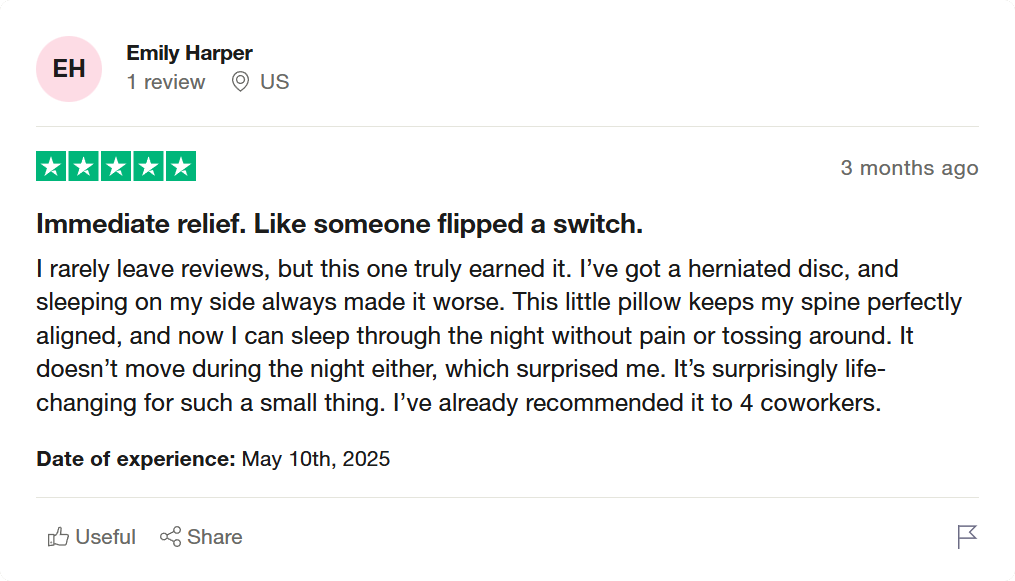Open Emily Harper's profile name
This screenshot has width=1015, height=581.
point(189,53)
